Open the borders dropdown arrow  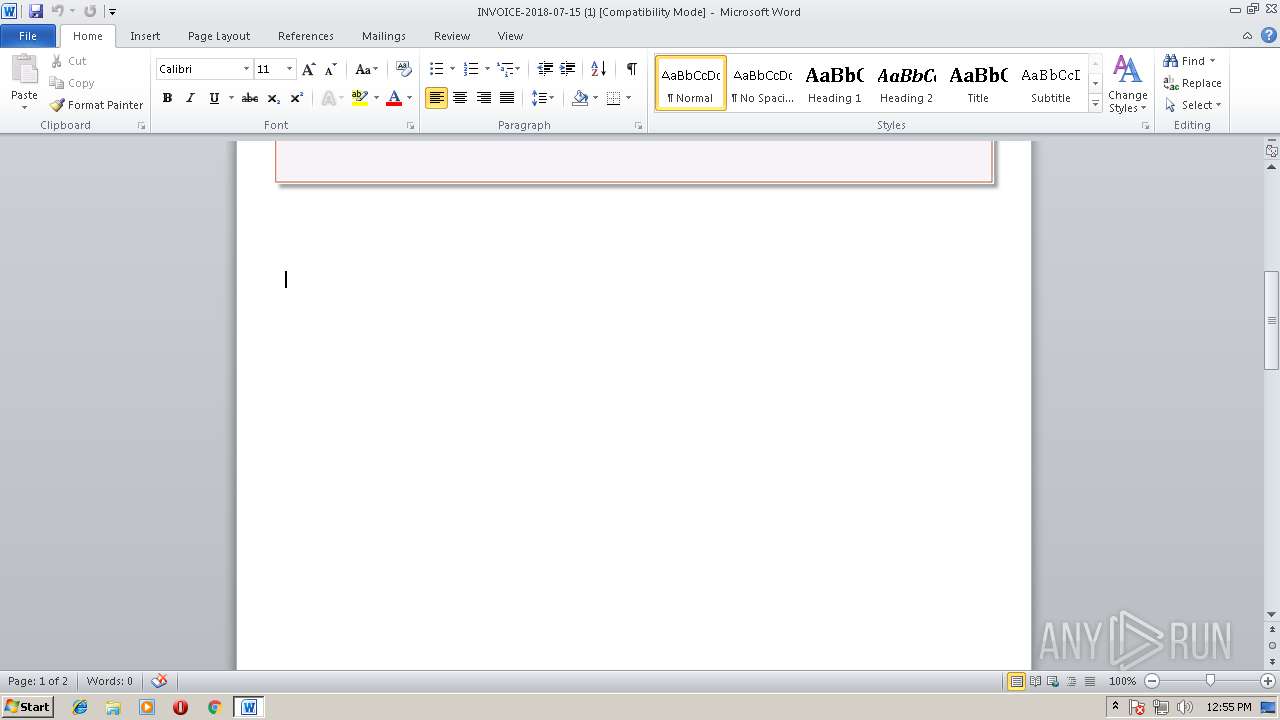(x=628, y=98)
